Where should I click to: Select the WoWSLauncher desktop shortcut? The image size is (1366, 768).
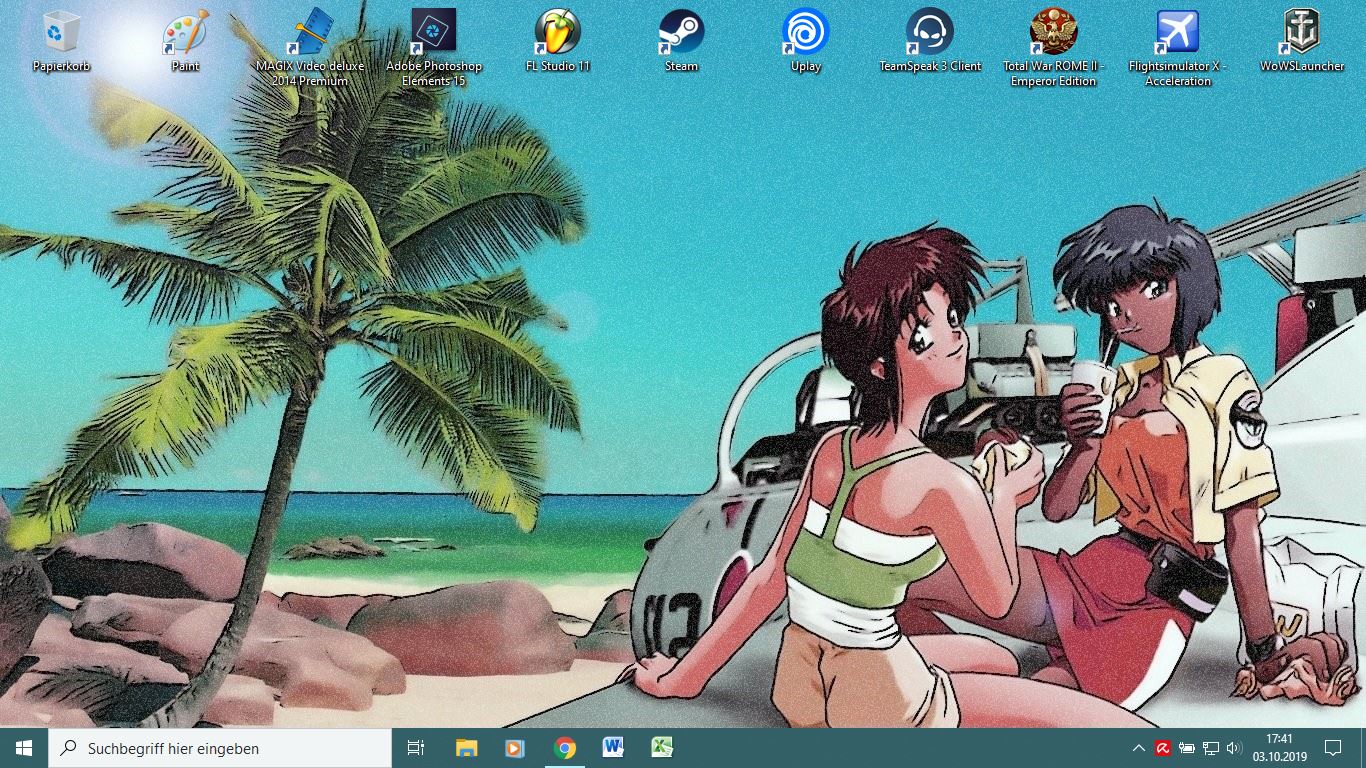[x=1301, y=41]
